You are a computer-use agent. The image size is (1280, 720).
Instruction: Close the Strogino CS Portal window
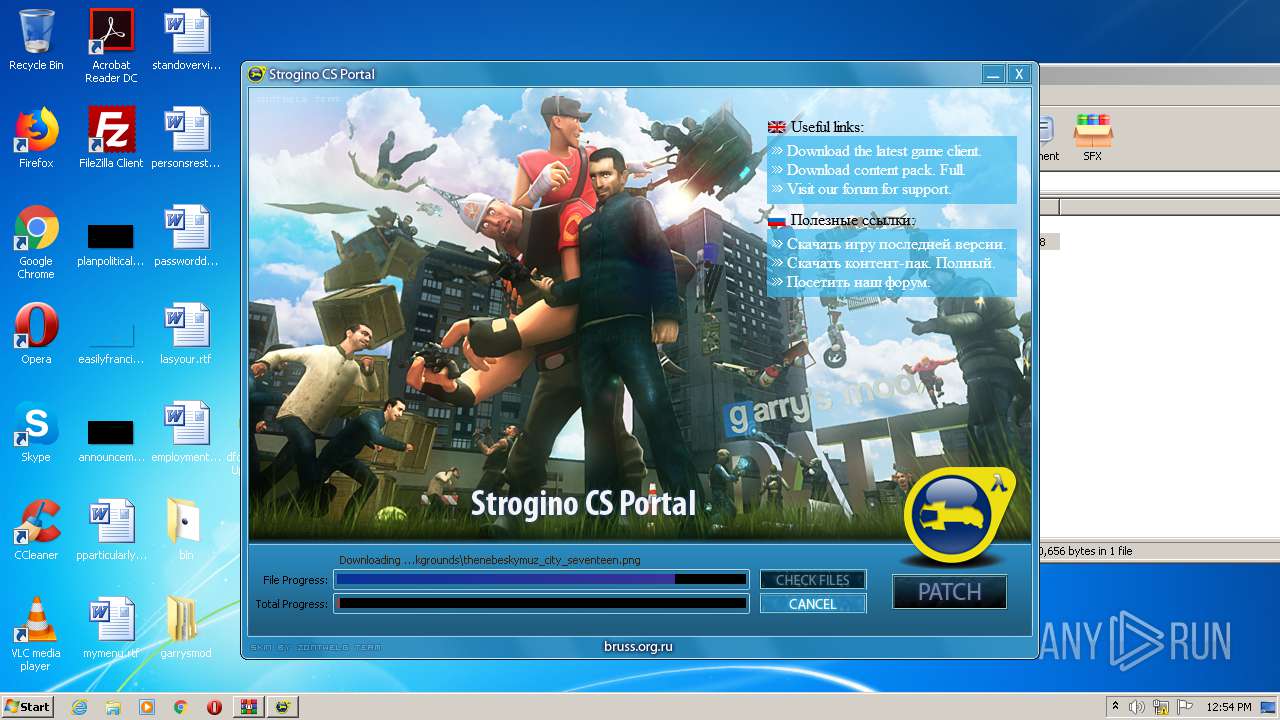(1018, 74)
